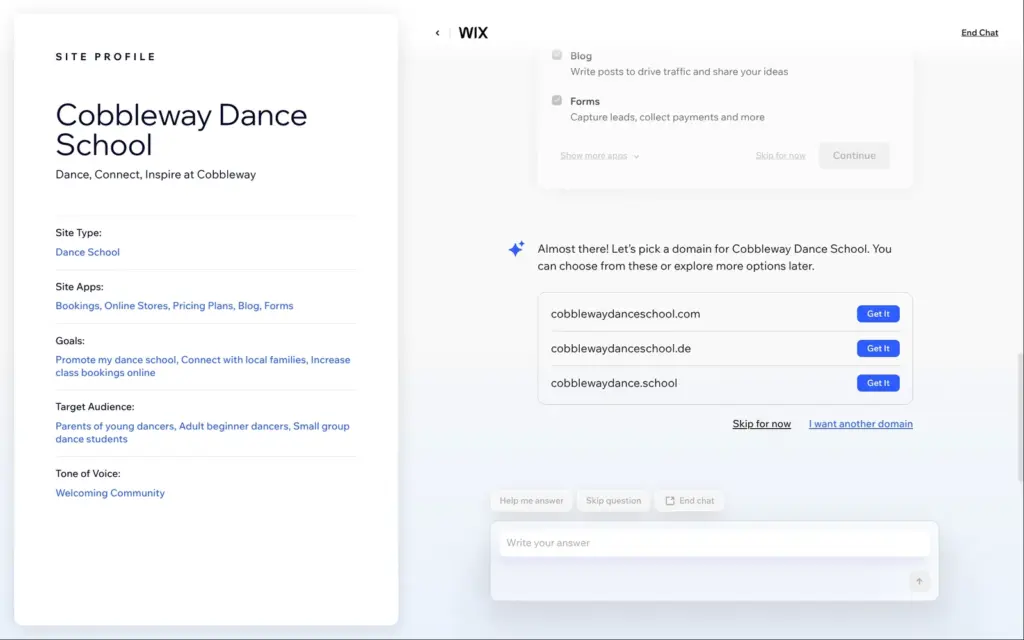Skip the domain selection for now
The height and width of the screenshot is (640, 1024).
pos(761,424)
